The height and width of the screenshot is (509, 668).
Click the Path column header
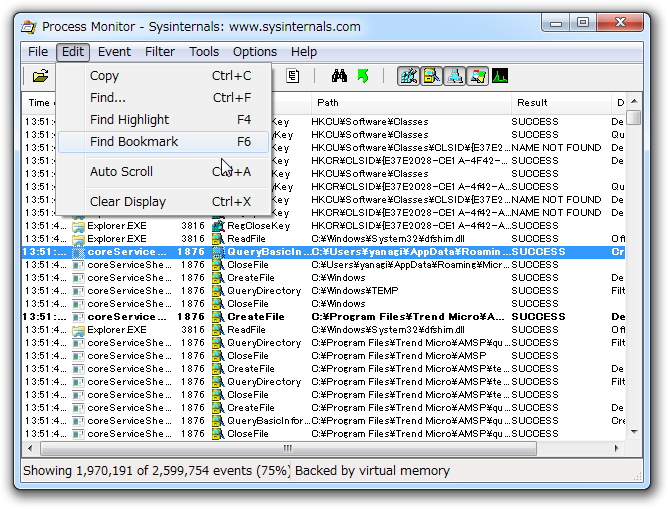click(x=411, y=103)
